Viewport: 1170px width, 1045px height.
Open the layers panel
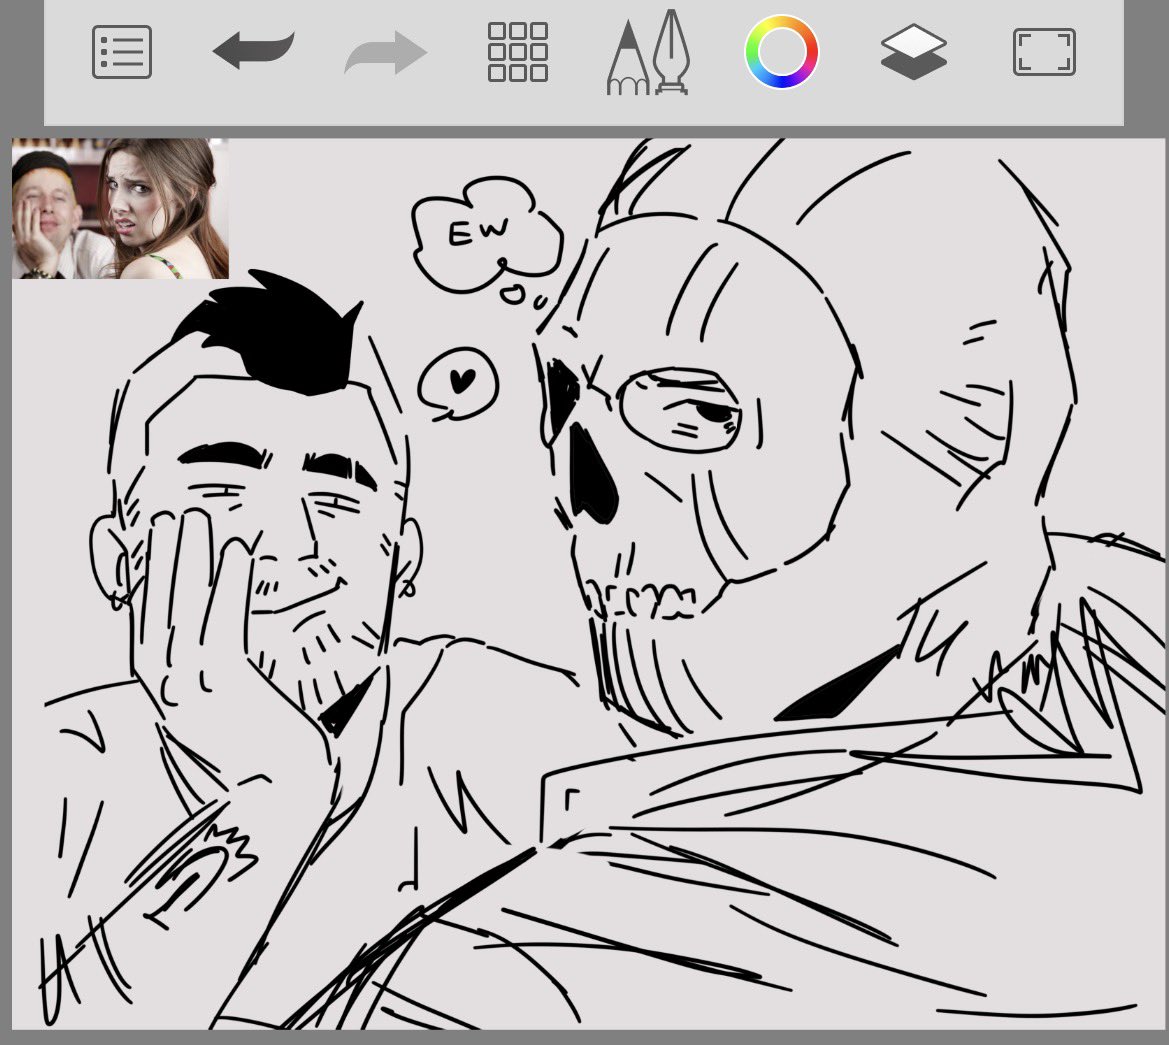tap(913, 52)
